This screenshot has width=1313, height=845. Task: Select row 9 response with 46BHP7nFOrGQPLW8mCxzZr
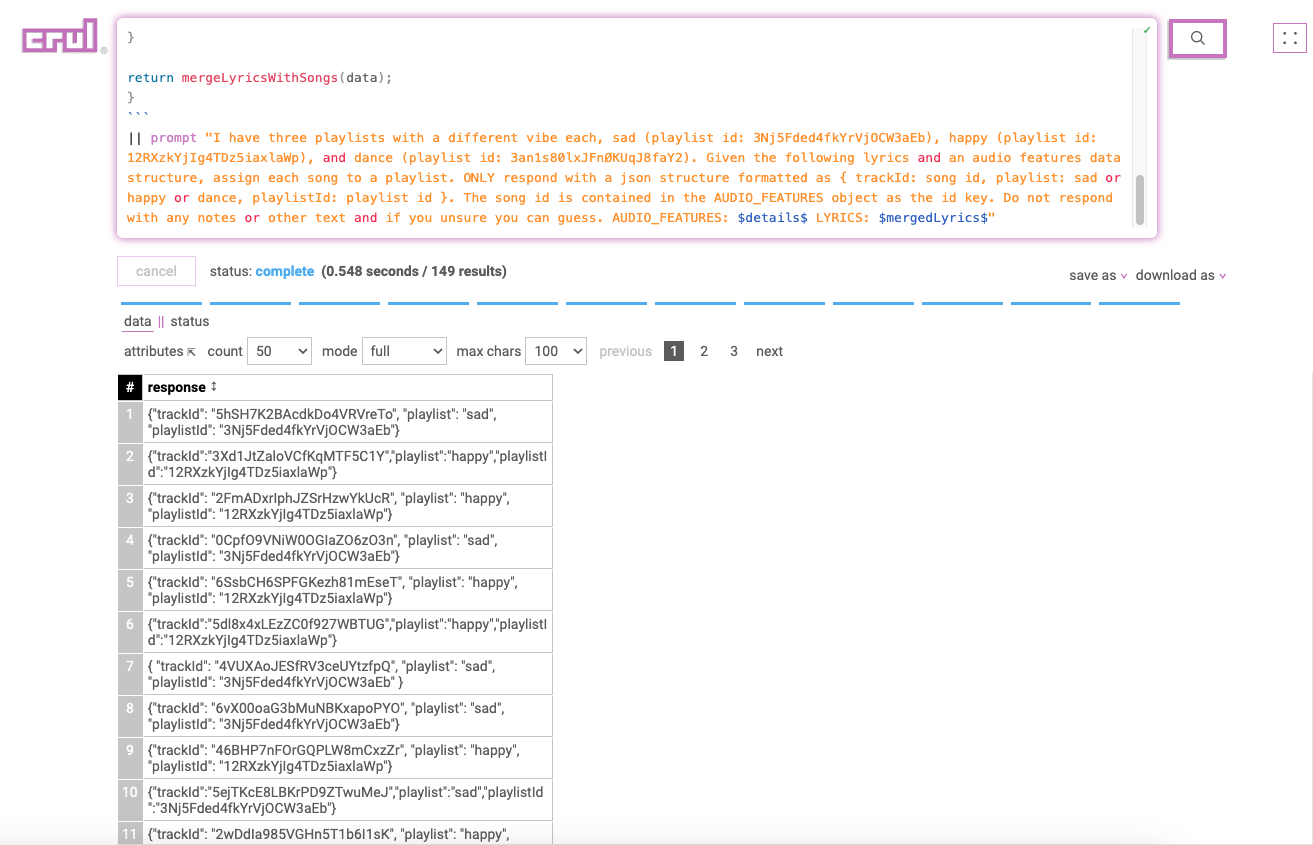pos(347,757)
